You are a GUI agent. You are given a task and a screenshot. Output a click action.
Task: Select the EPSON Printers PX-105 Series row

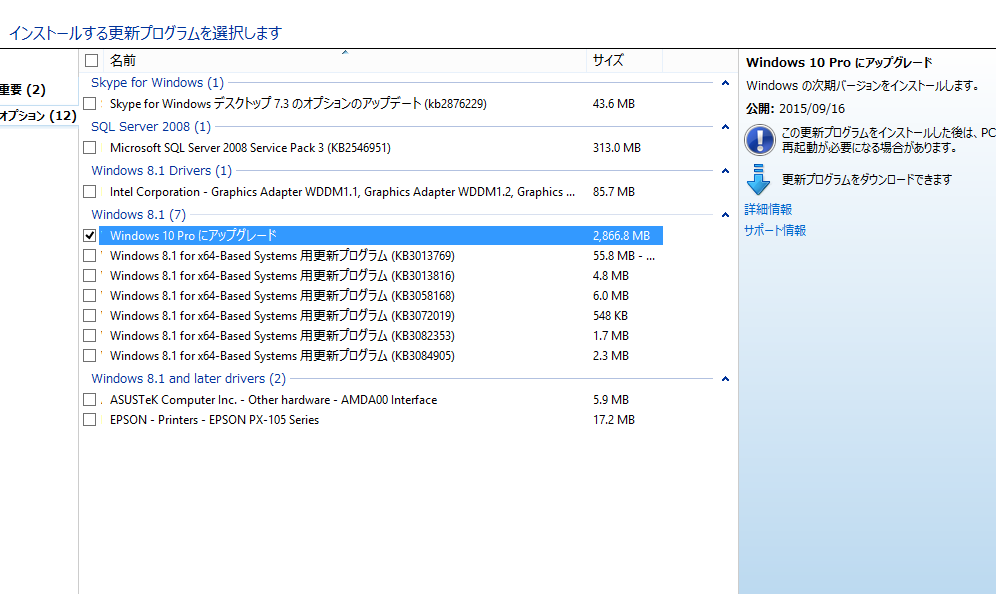pyautogui.click(x=380, y=419)
